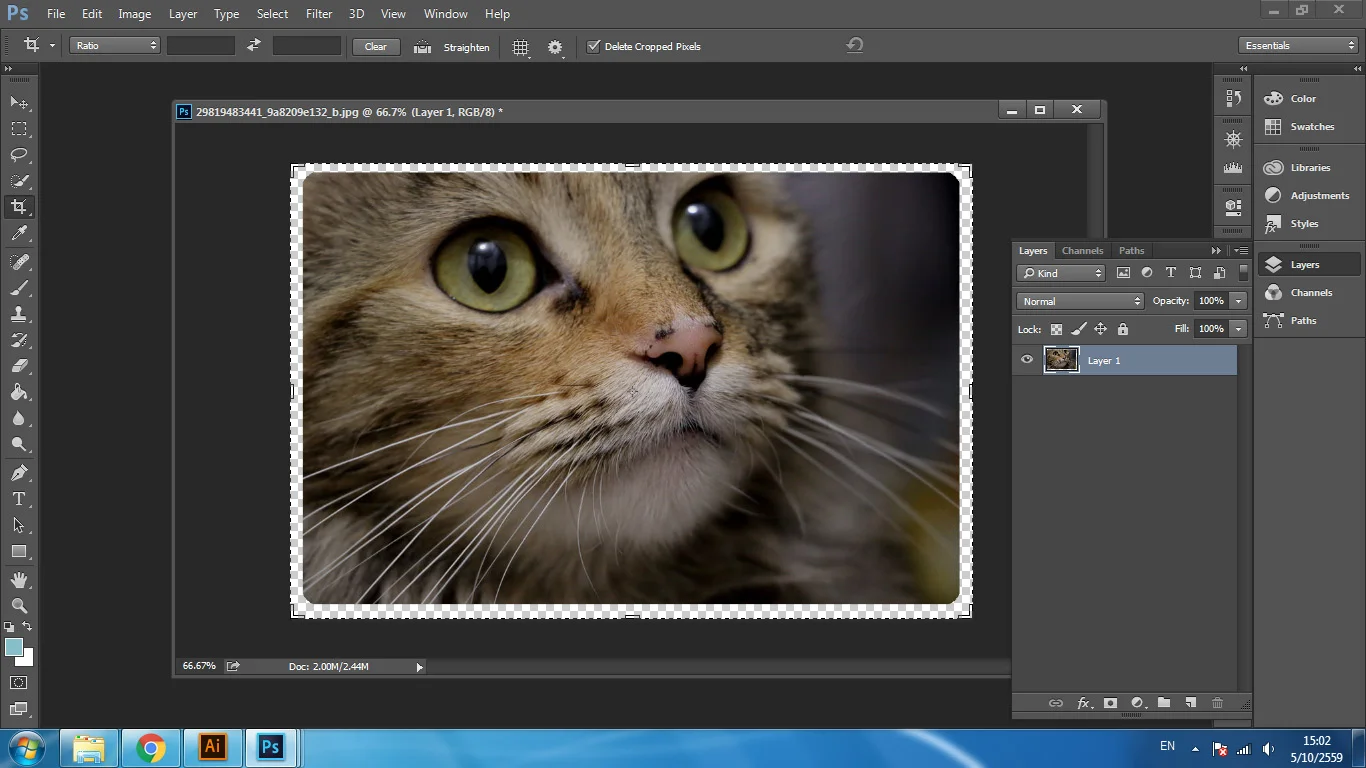Open the Normal blend mode dropdown
The width and height of the screenshot is (1366, 768).
tap(1079, 301)
